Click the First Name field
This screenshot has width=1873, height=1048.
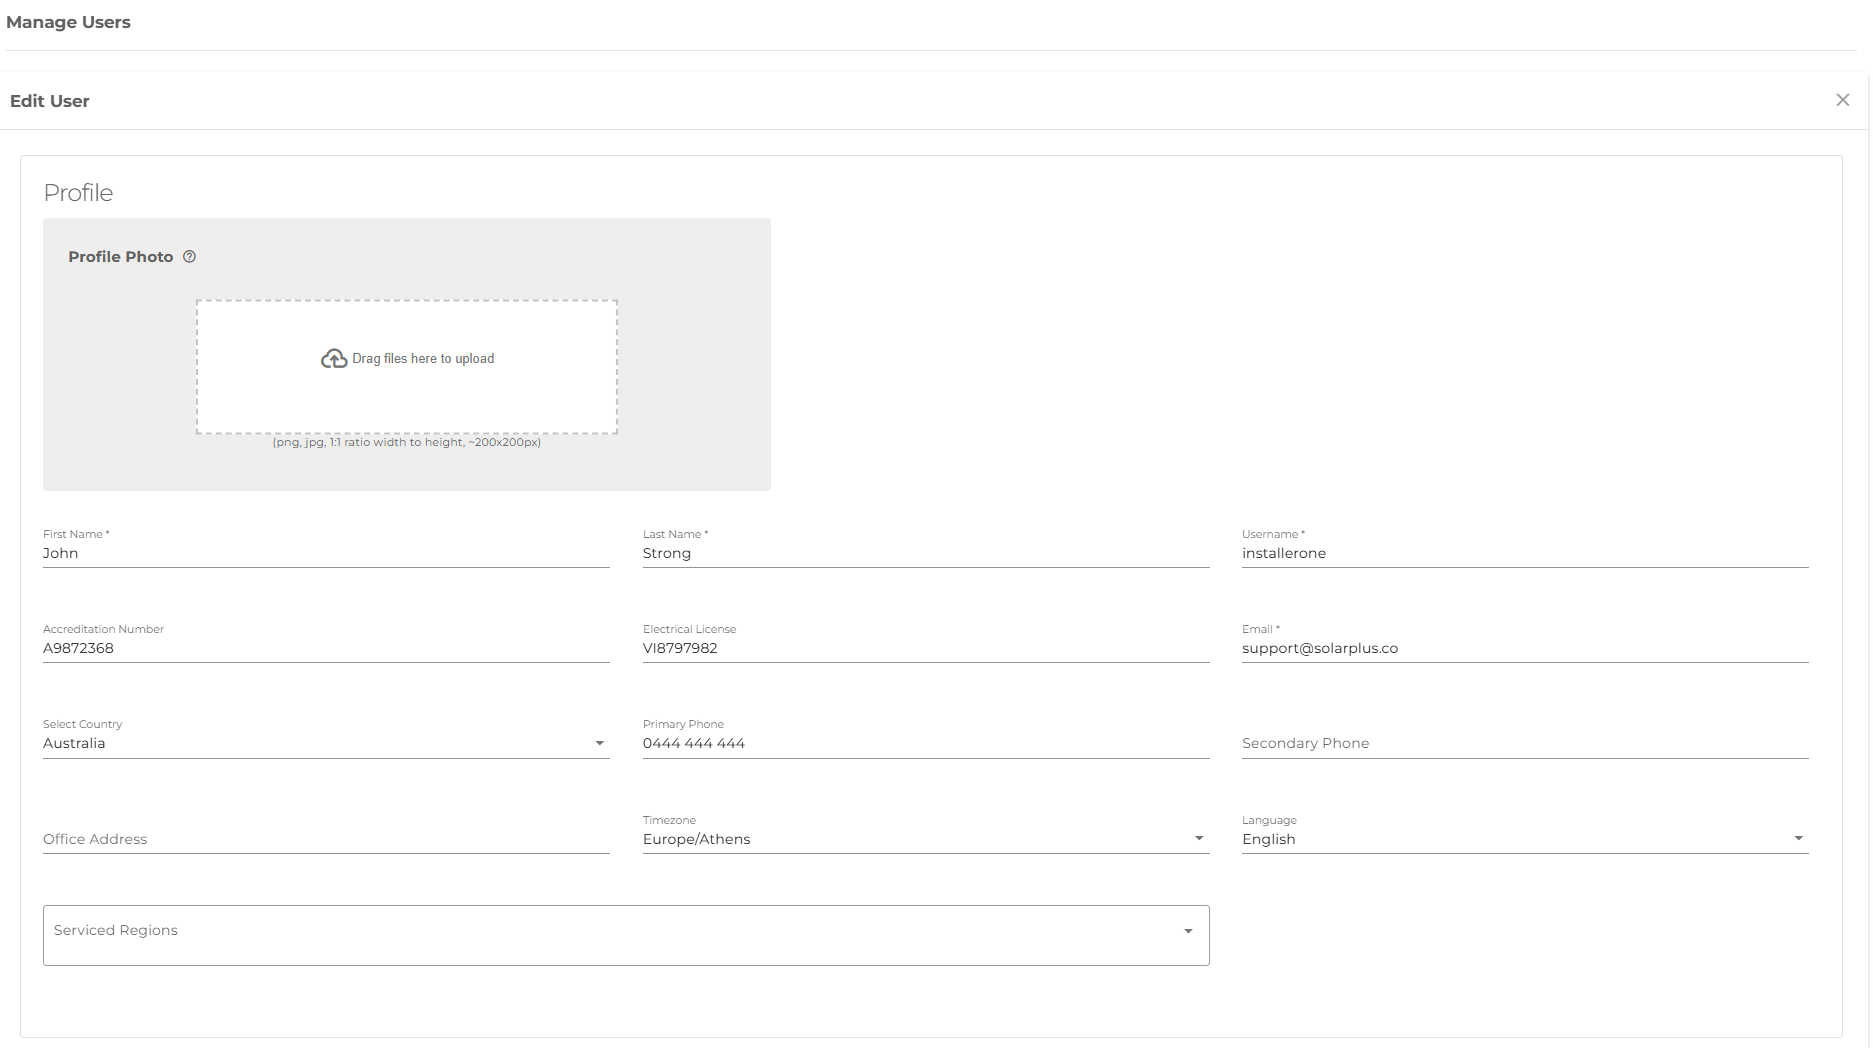[325, 553]
